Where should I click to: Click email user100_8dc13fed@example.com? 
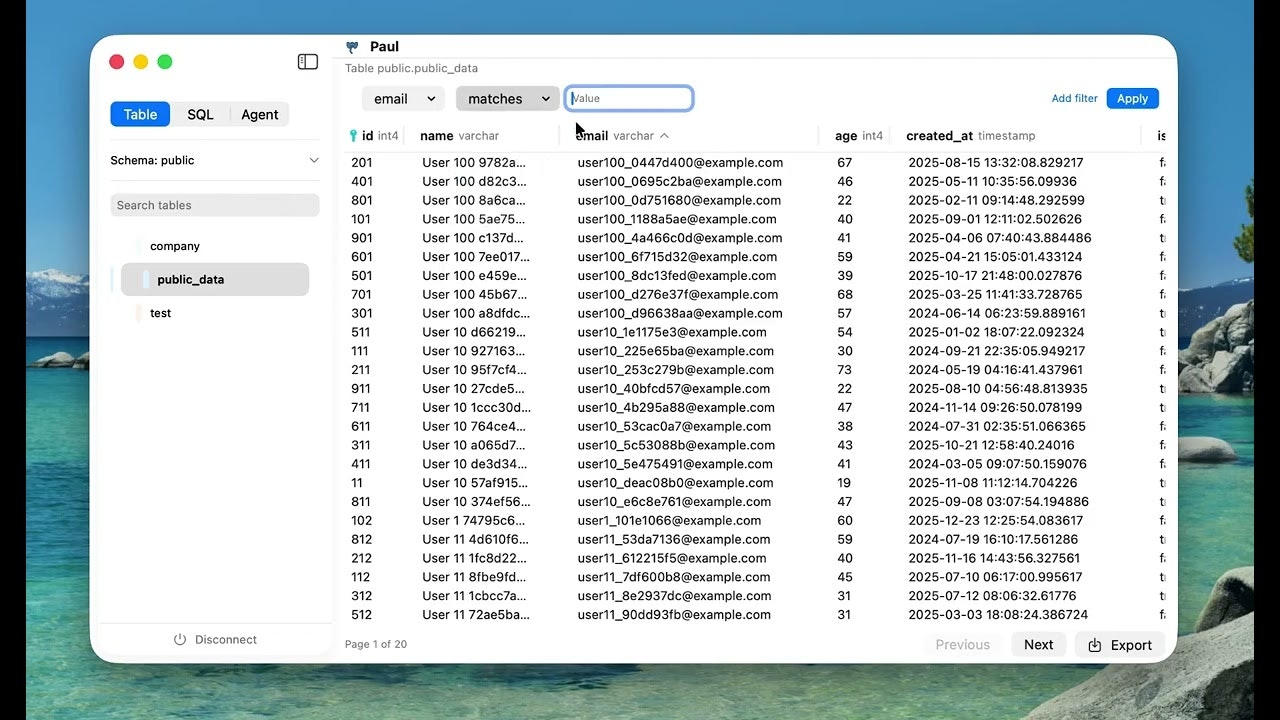pyautogui.click(x=677, y=276)
